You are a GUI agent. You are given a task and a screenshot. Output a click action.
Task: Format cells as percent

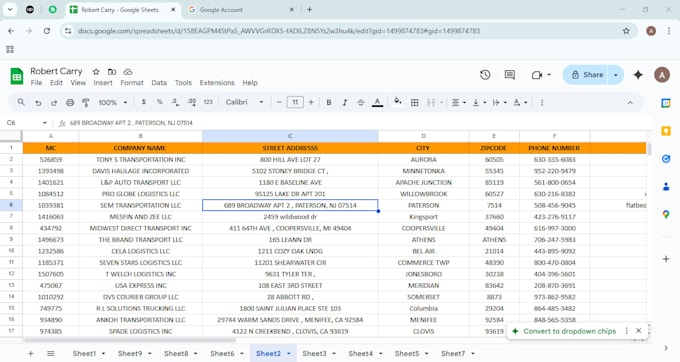(160, 102)
